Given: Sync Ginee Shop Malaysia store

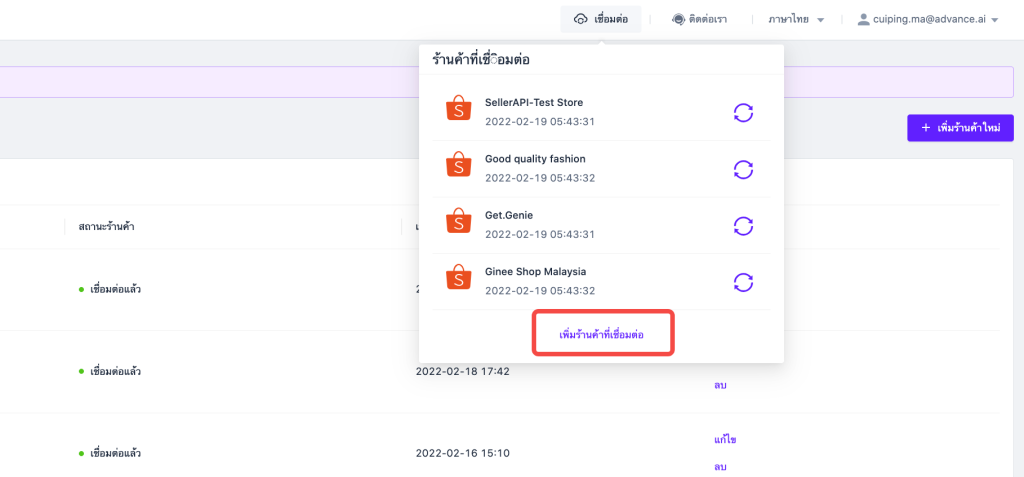Looking at the screenshot, I should 743,282.
